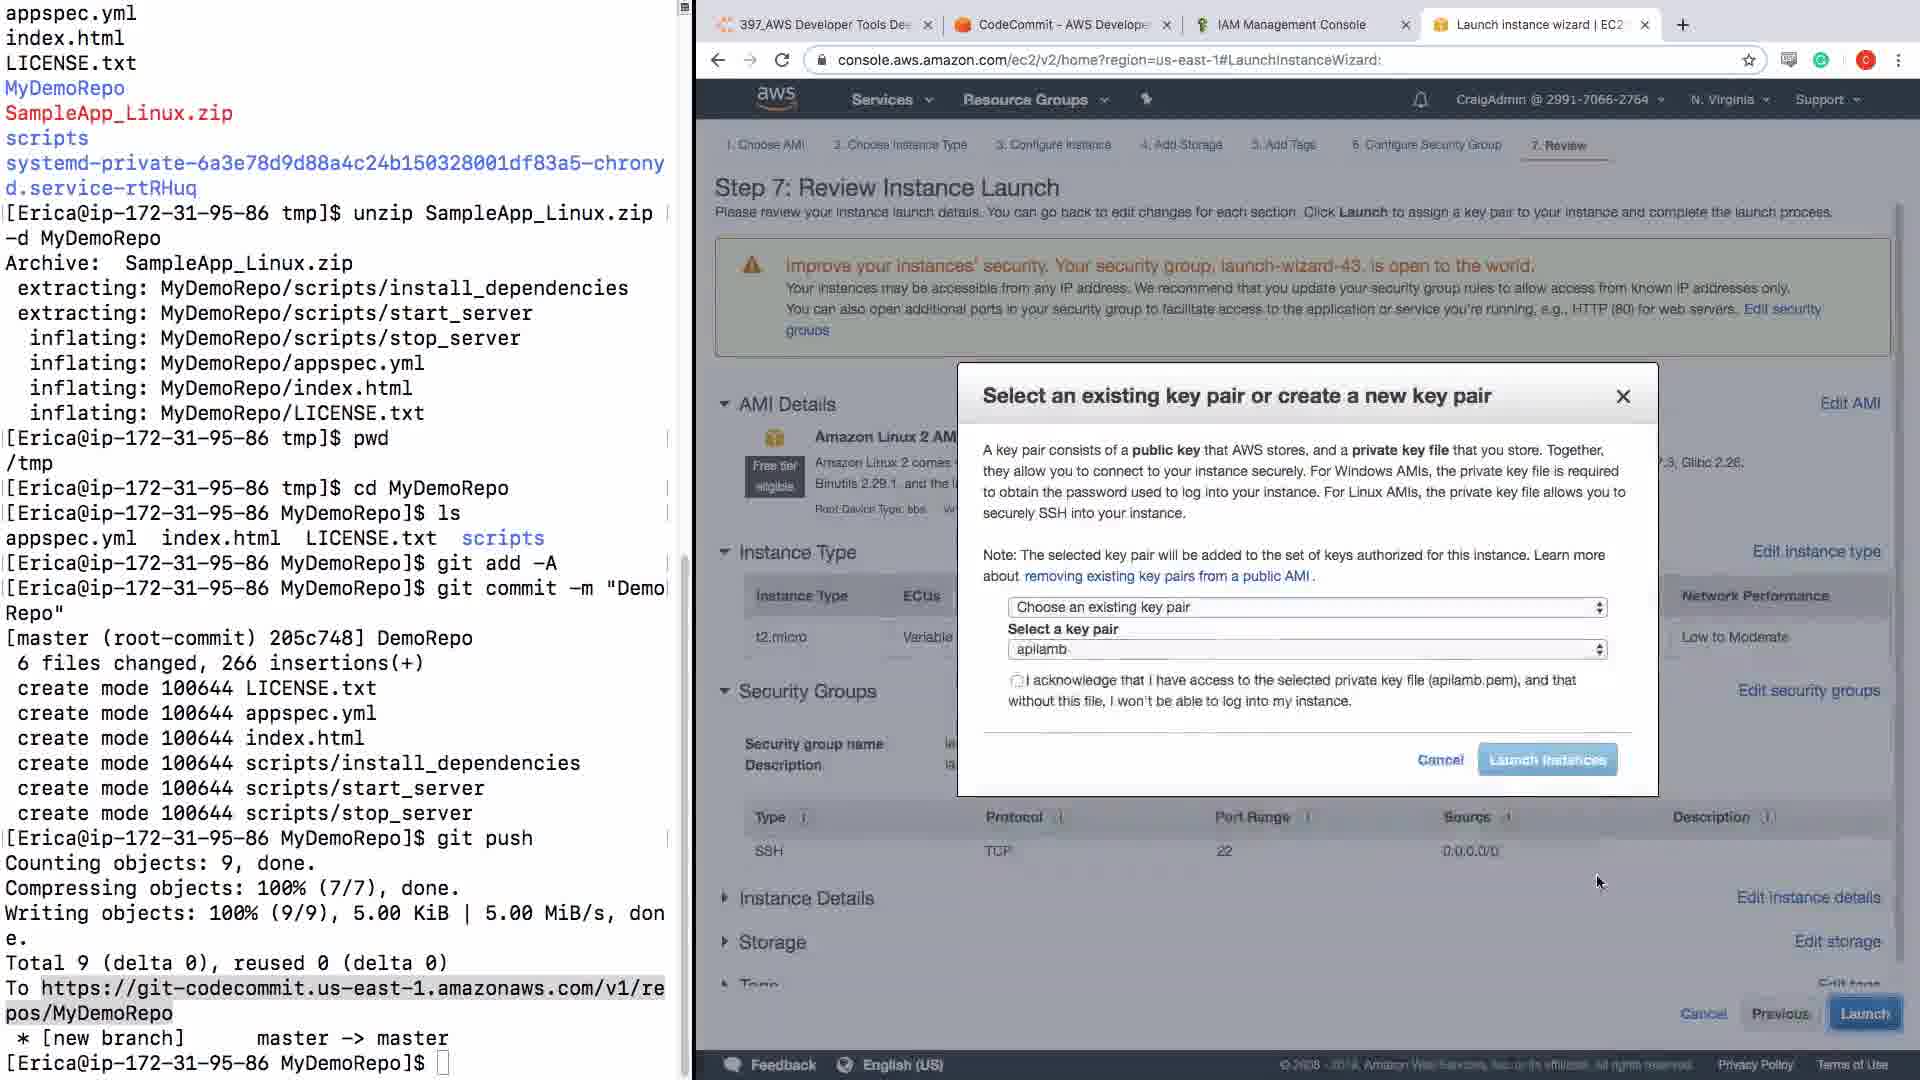This screenshot has width=1920, height=1080.
Task: Reload the browser page
Action: [x=782, y=60]
